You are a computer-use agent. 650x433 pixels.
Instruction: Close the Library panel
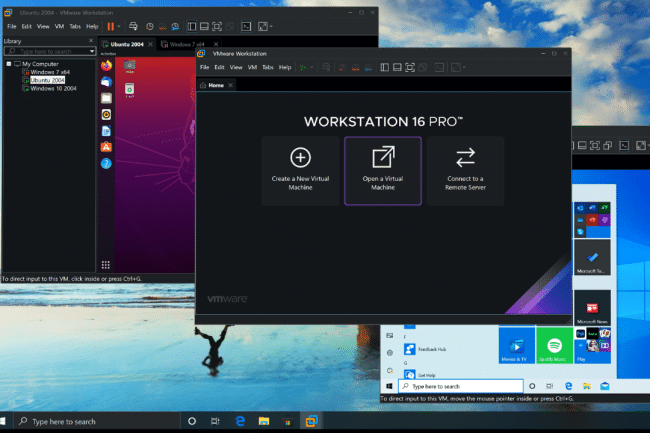(x=91, y=41)
